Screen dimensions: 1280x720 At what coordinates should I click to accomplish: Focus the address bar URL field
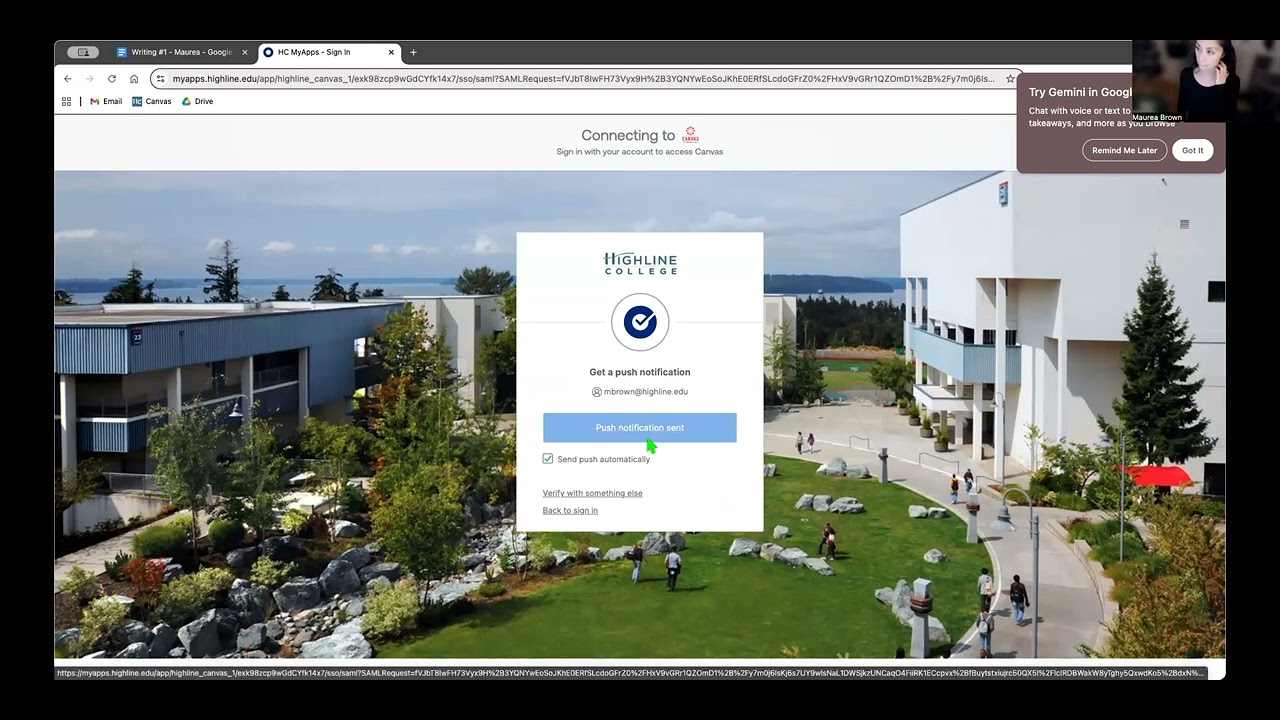[x=583, y=78]
